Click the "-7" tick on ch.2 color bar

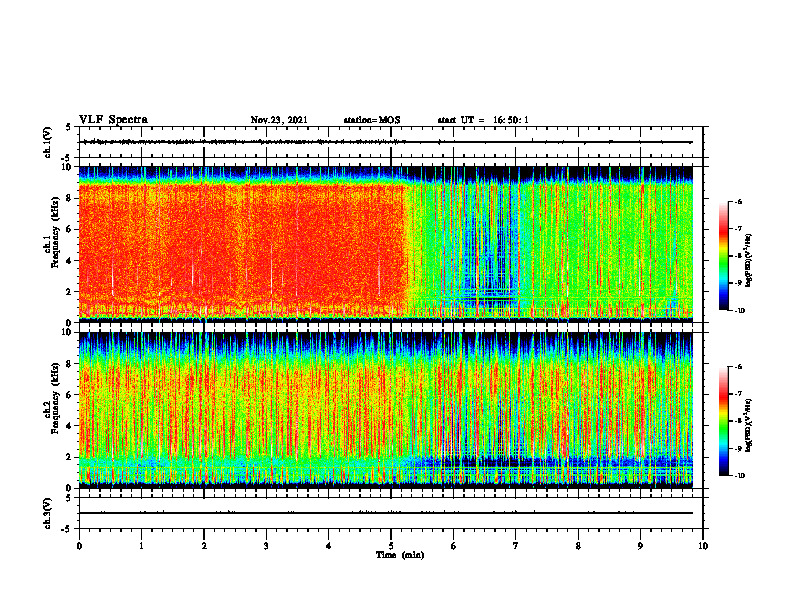pos(739,394)
